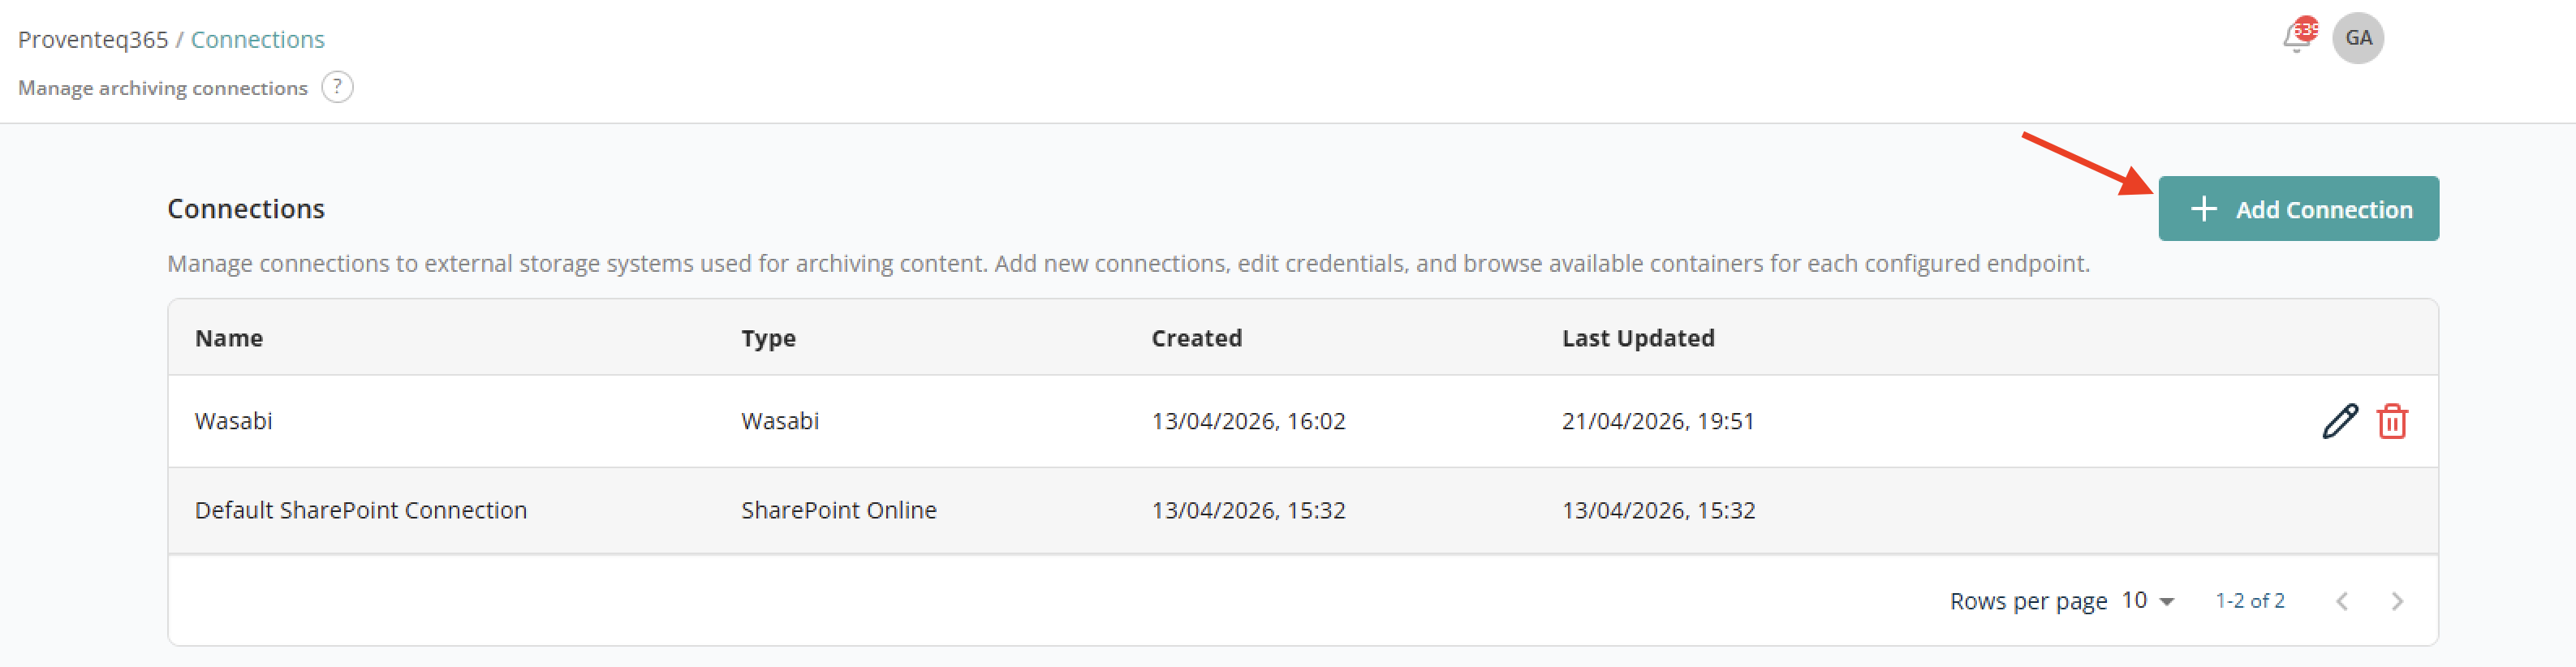
Task: Select the Default SharePoint Connection row
Action: tap(1303, 510)
